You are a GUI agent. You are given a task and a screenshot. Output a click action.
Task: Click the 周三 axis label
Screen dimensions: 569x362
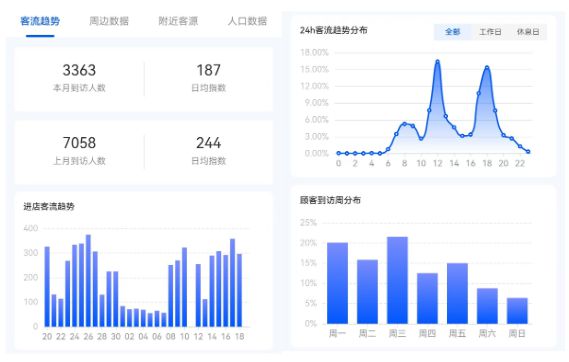397,333
